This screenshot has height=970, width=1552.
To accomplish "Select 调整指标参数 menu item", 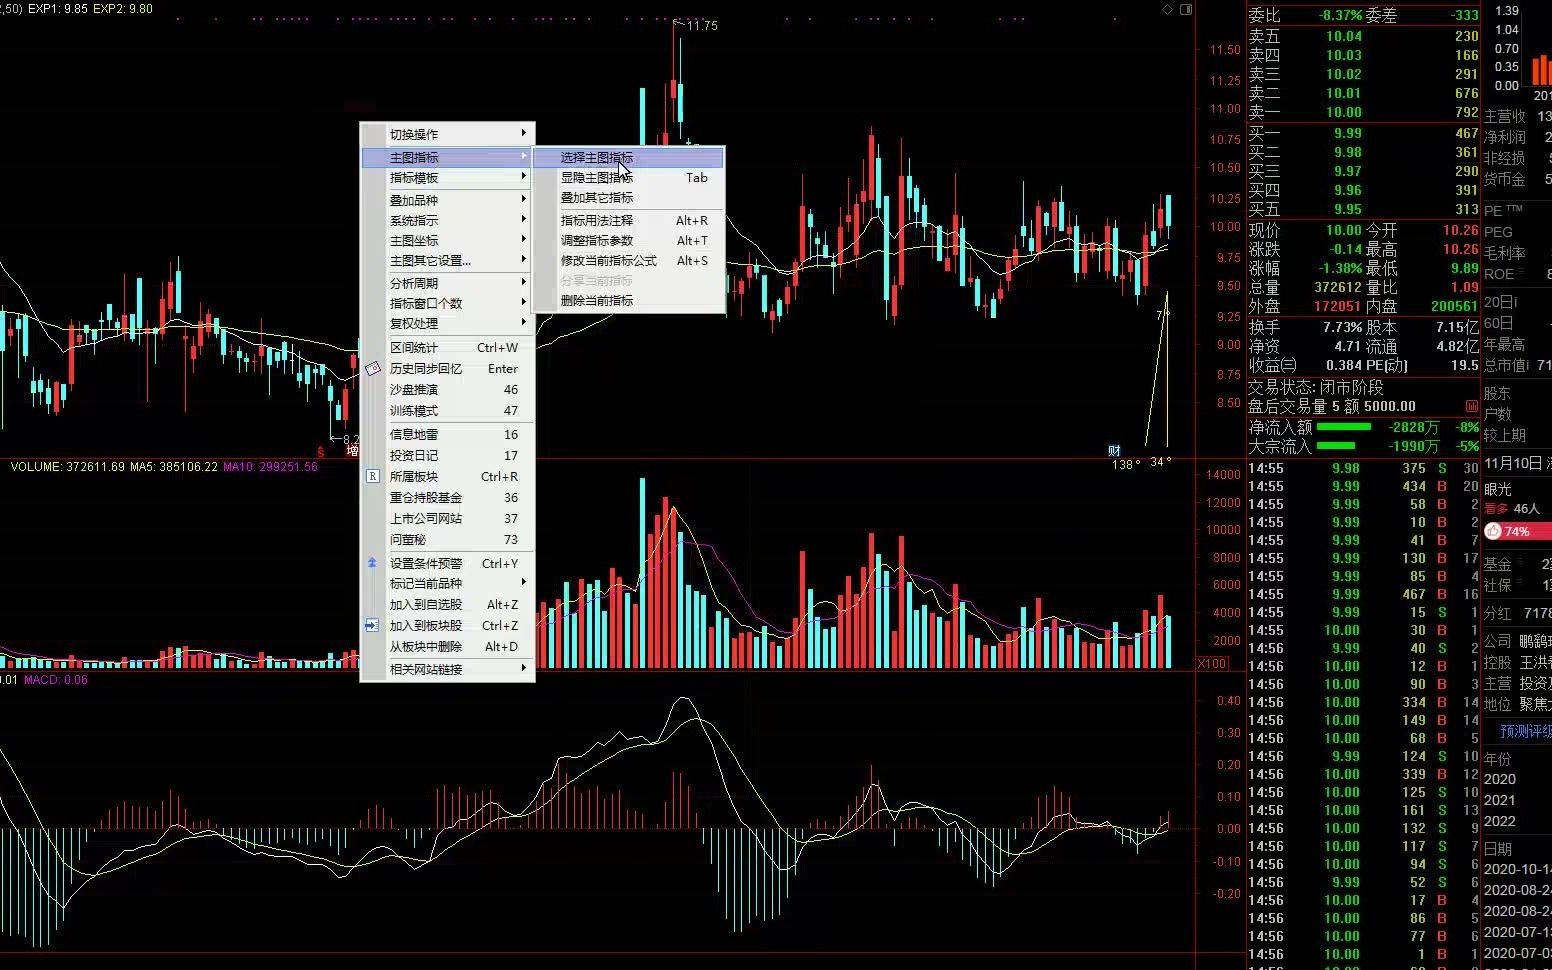I will tap(628, 241).
